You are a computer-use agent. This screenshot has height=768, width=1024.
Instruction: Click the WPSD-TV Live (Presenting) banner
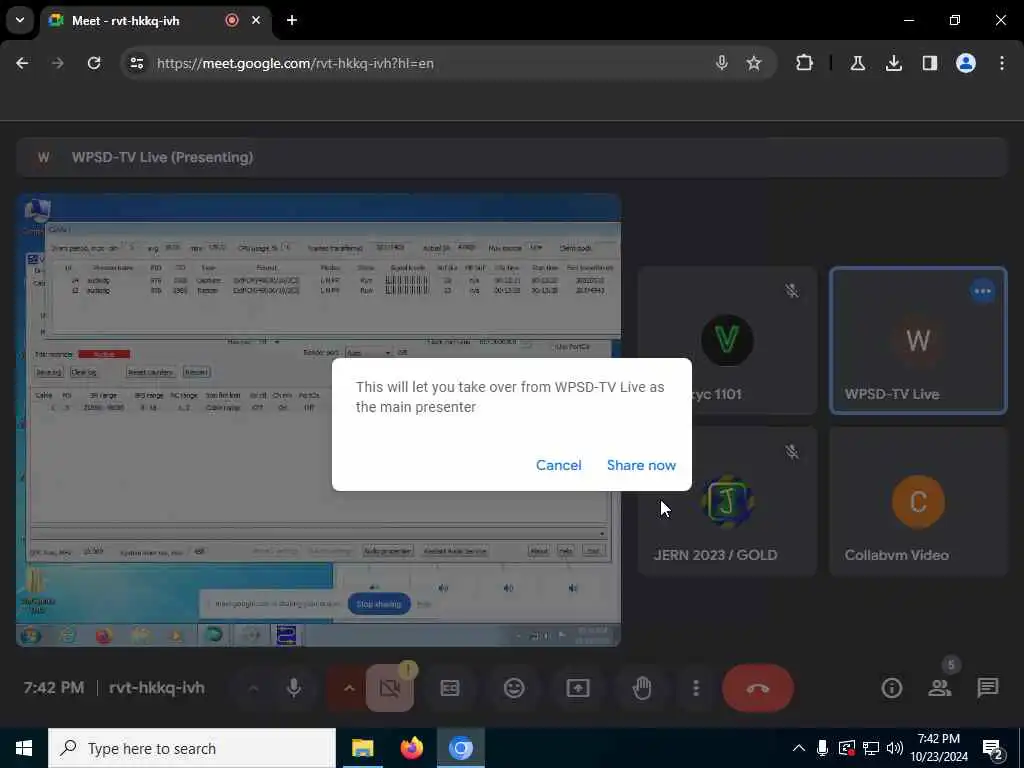(512, 157)
